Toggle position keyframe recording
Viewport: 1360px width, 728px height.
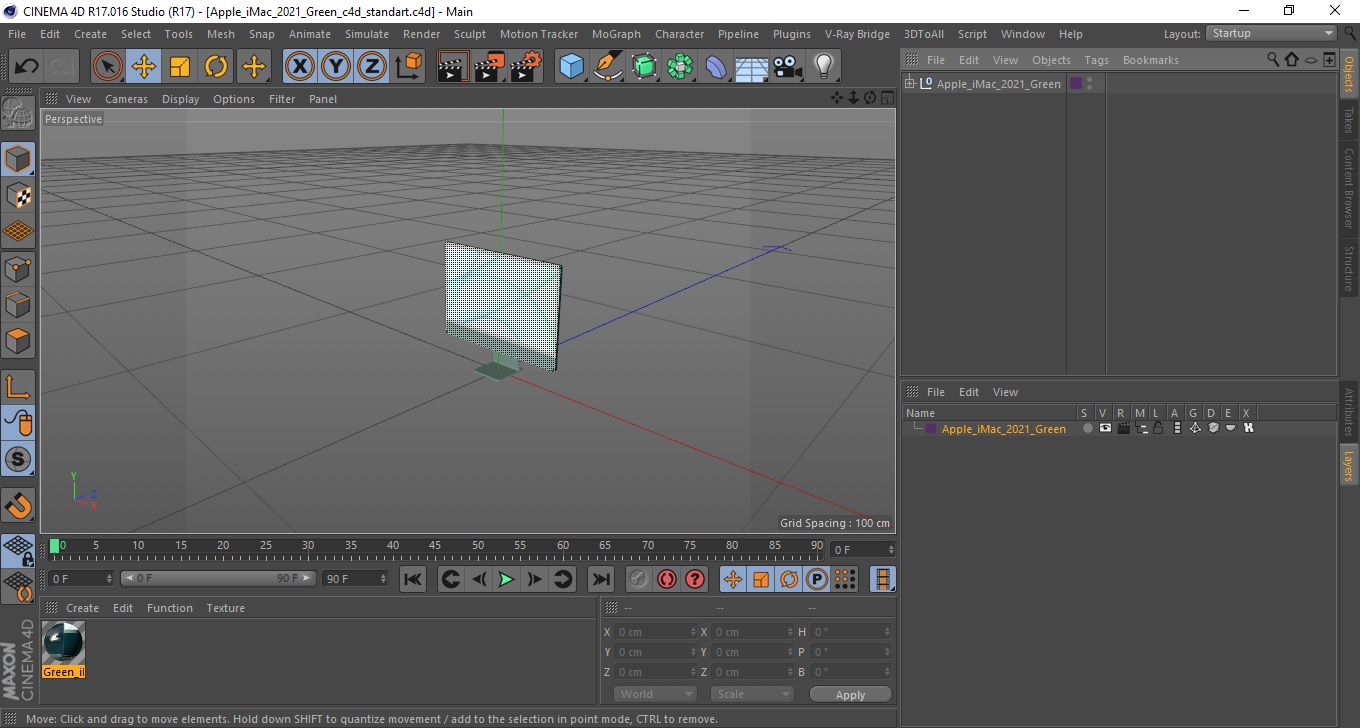(x=733, y=579)
